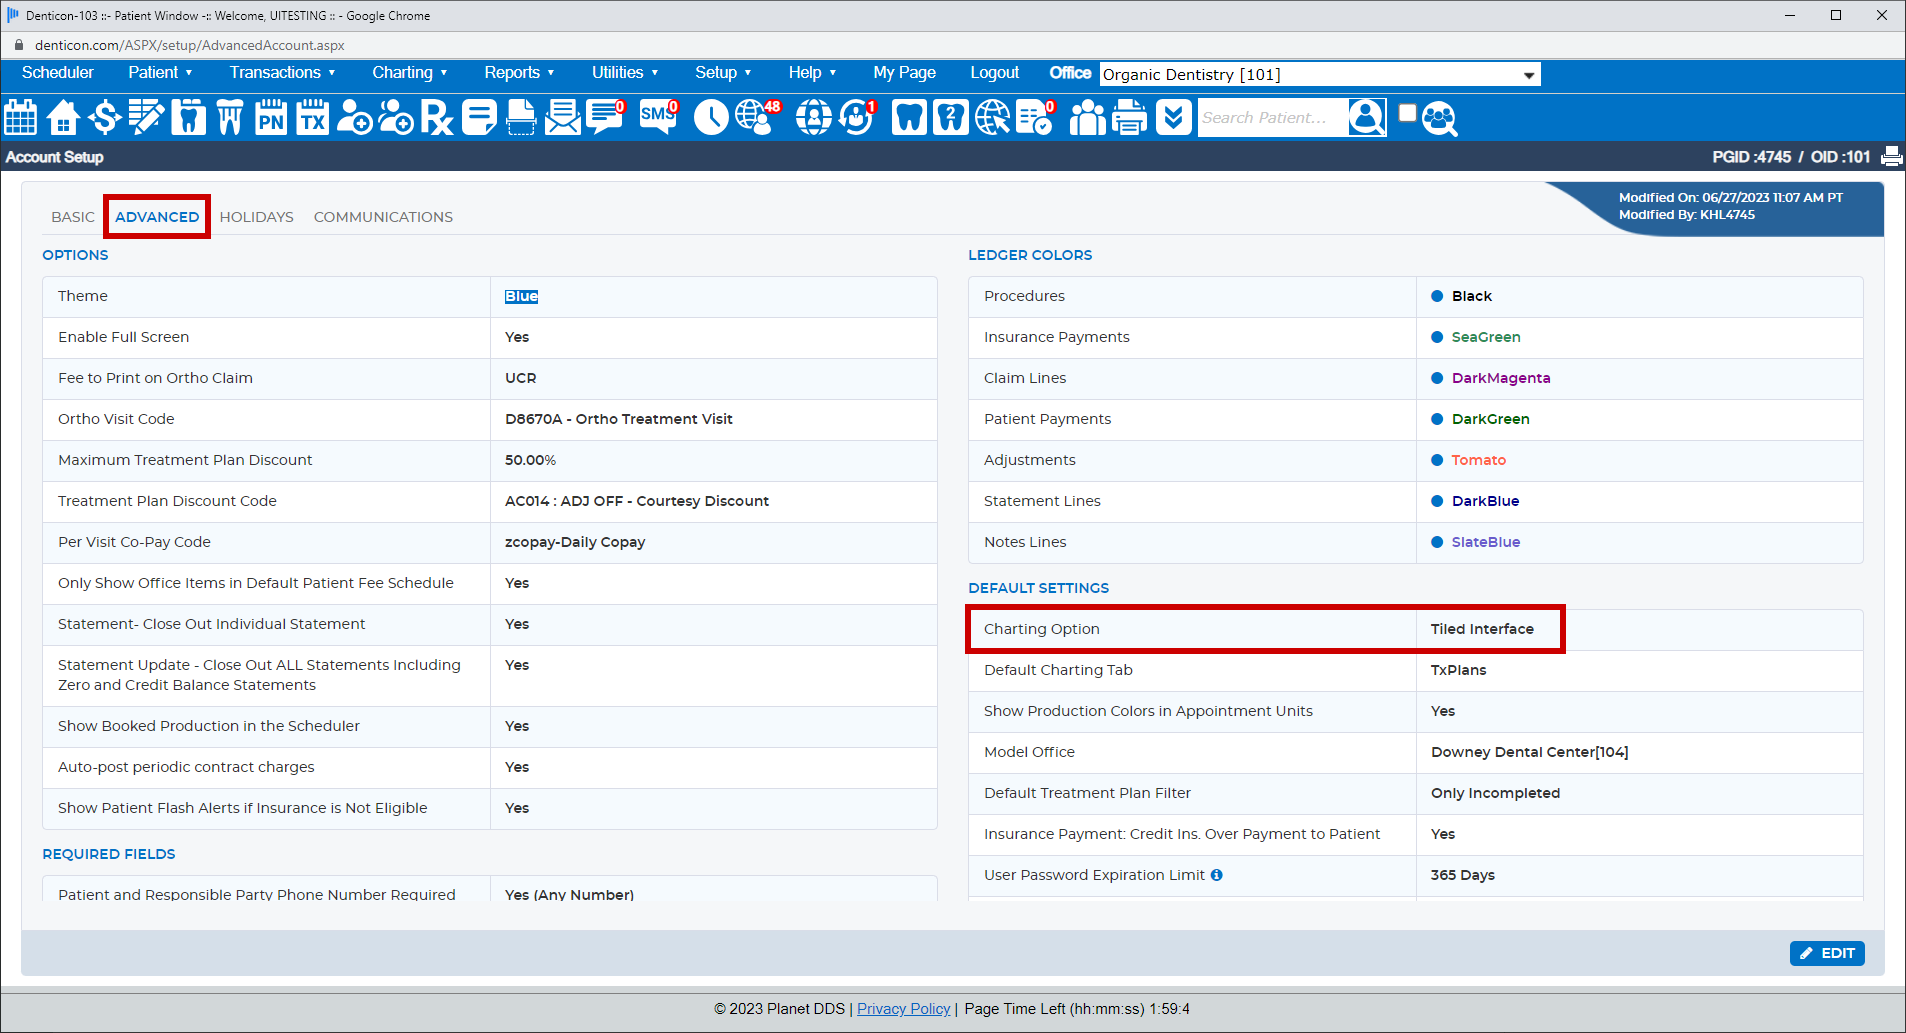Screen dimensions: 1906x1033
Task: Open the Treatment Plan TX icon
Action: click(311, 117)
